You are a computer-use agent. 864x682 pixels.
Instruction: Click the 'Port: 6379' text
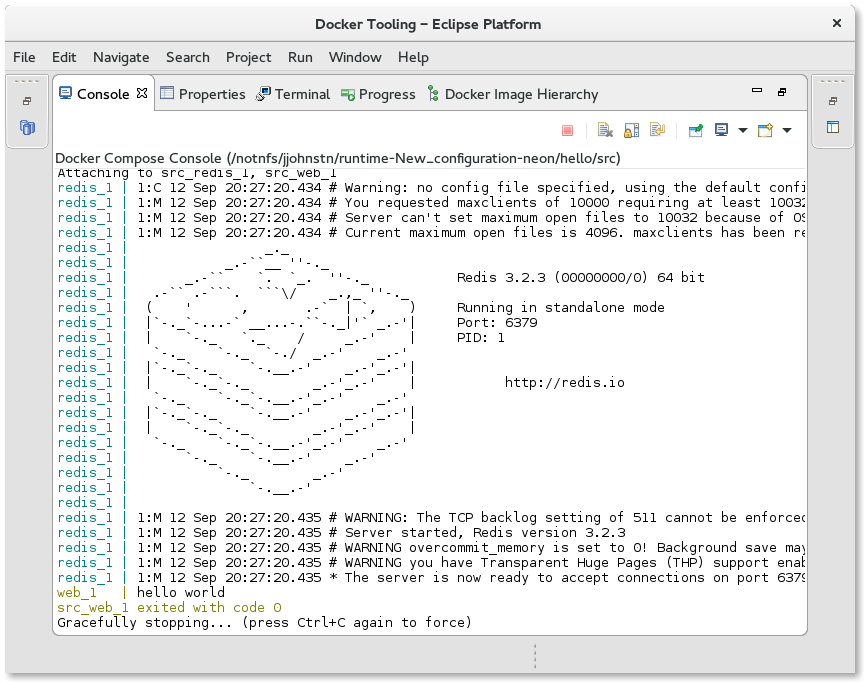pos(497,322)
